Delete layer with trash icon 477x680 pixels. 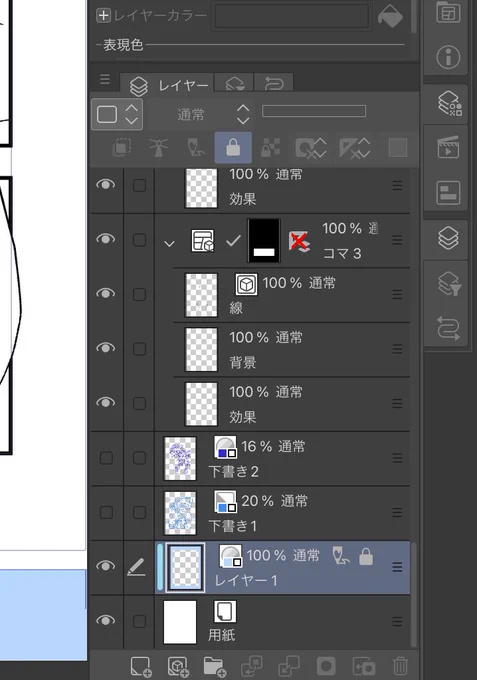tap(400, 666)
